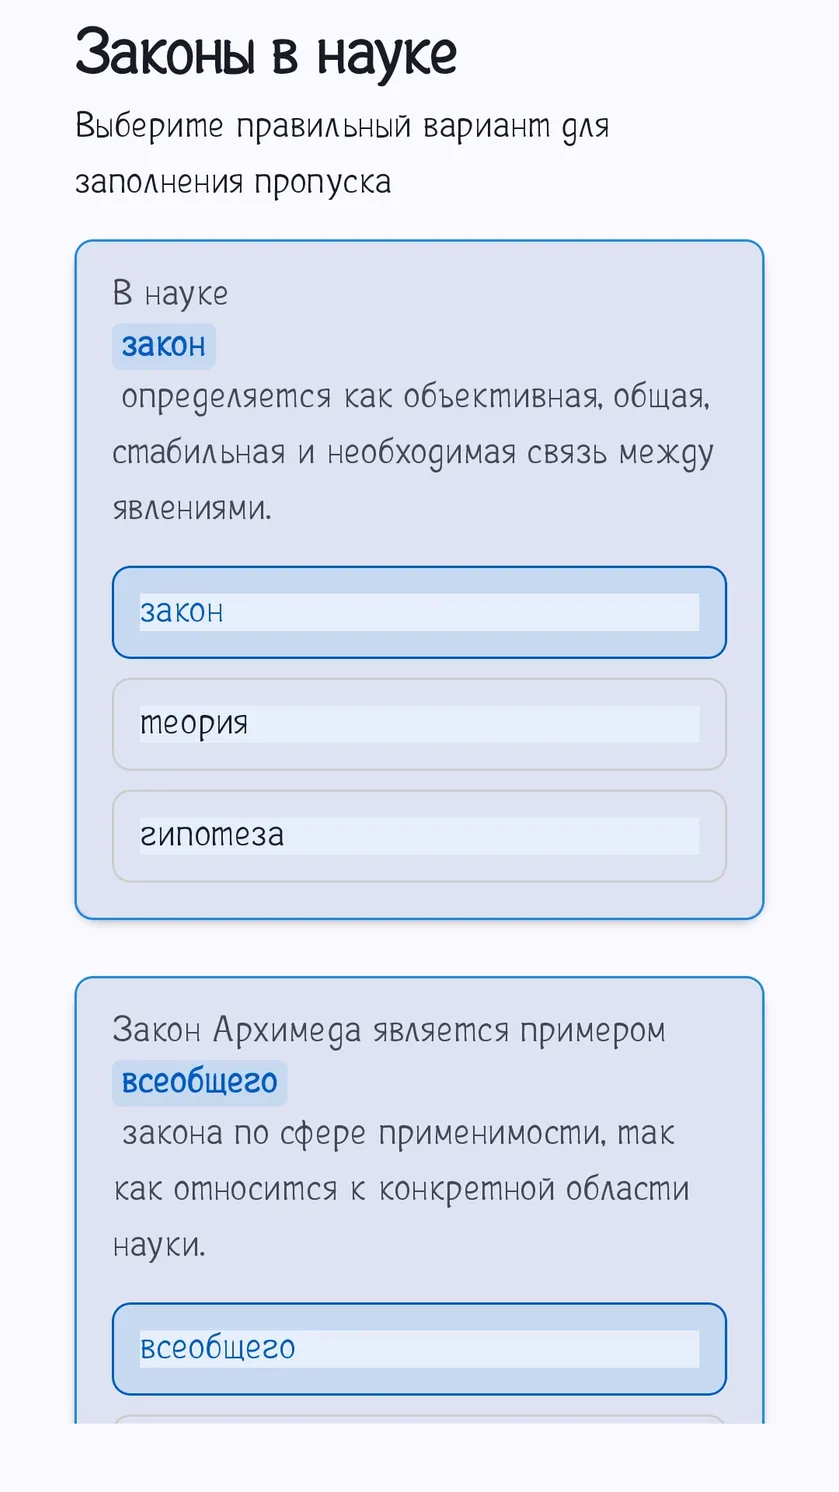
Task: Click the filled blank chip "всеобщего"
Action: 199,1083
